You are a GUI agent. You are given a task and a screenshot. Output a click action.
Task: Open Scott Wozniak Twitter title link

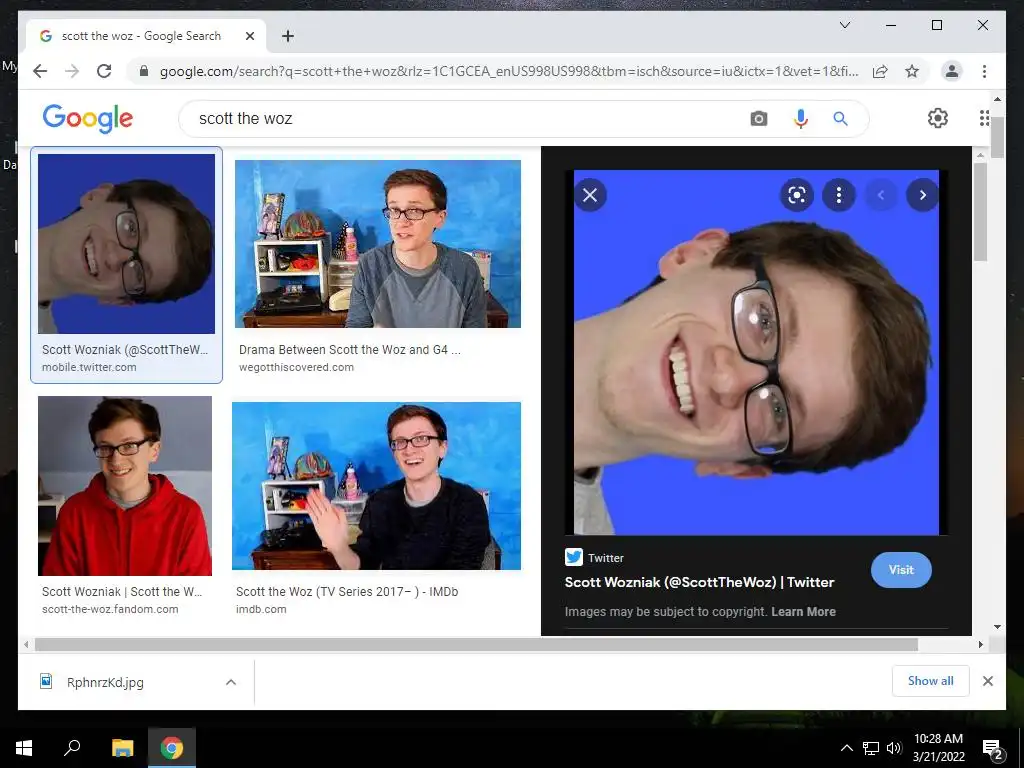[x=699, y=583]
